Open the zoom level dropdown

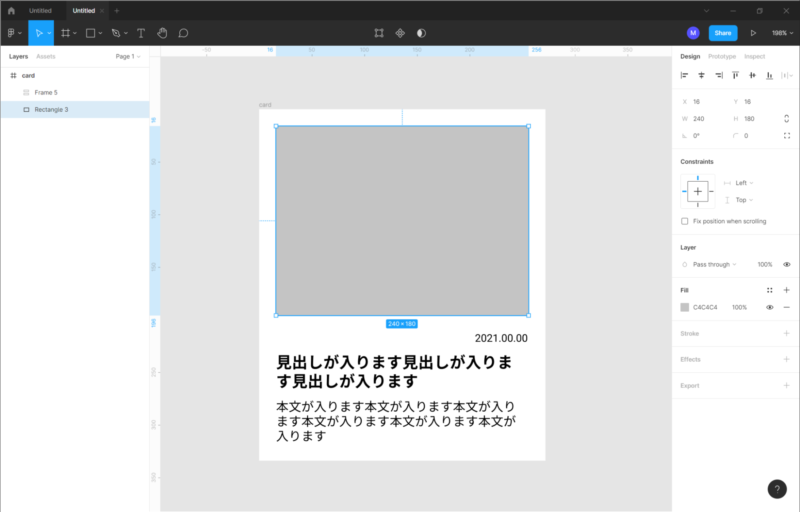780,33
